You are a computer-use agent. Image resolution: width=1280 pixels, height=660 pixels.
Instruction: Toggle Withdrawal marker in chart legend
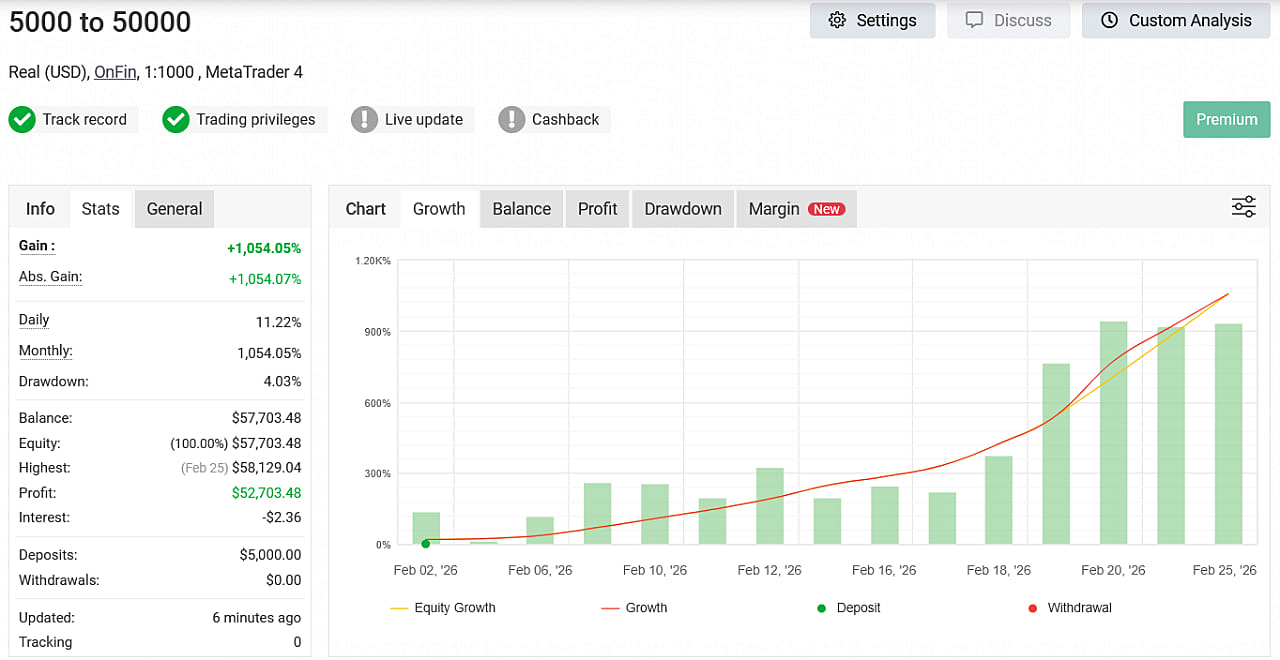coord(1069,608)
